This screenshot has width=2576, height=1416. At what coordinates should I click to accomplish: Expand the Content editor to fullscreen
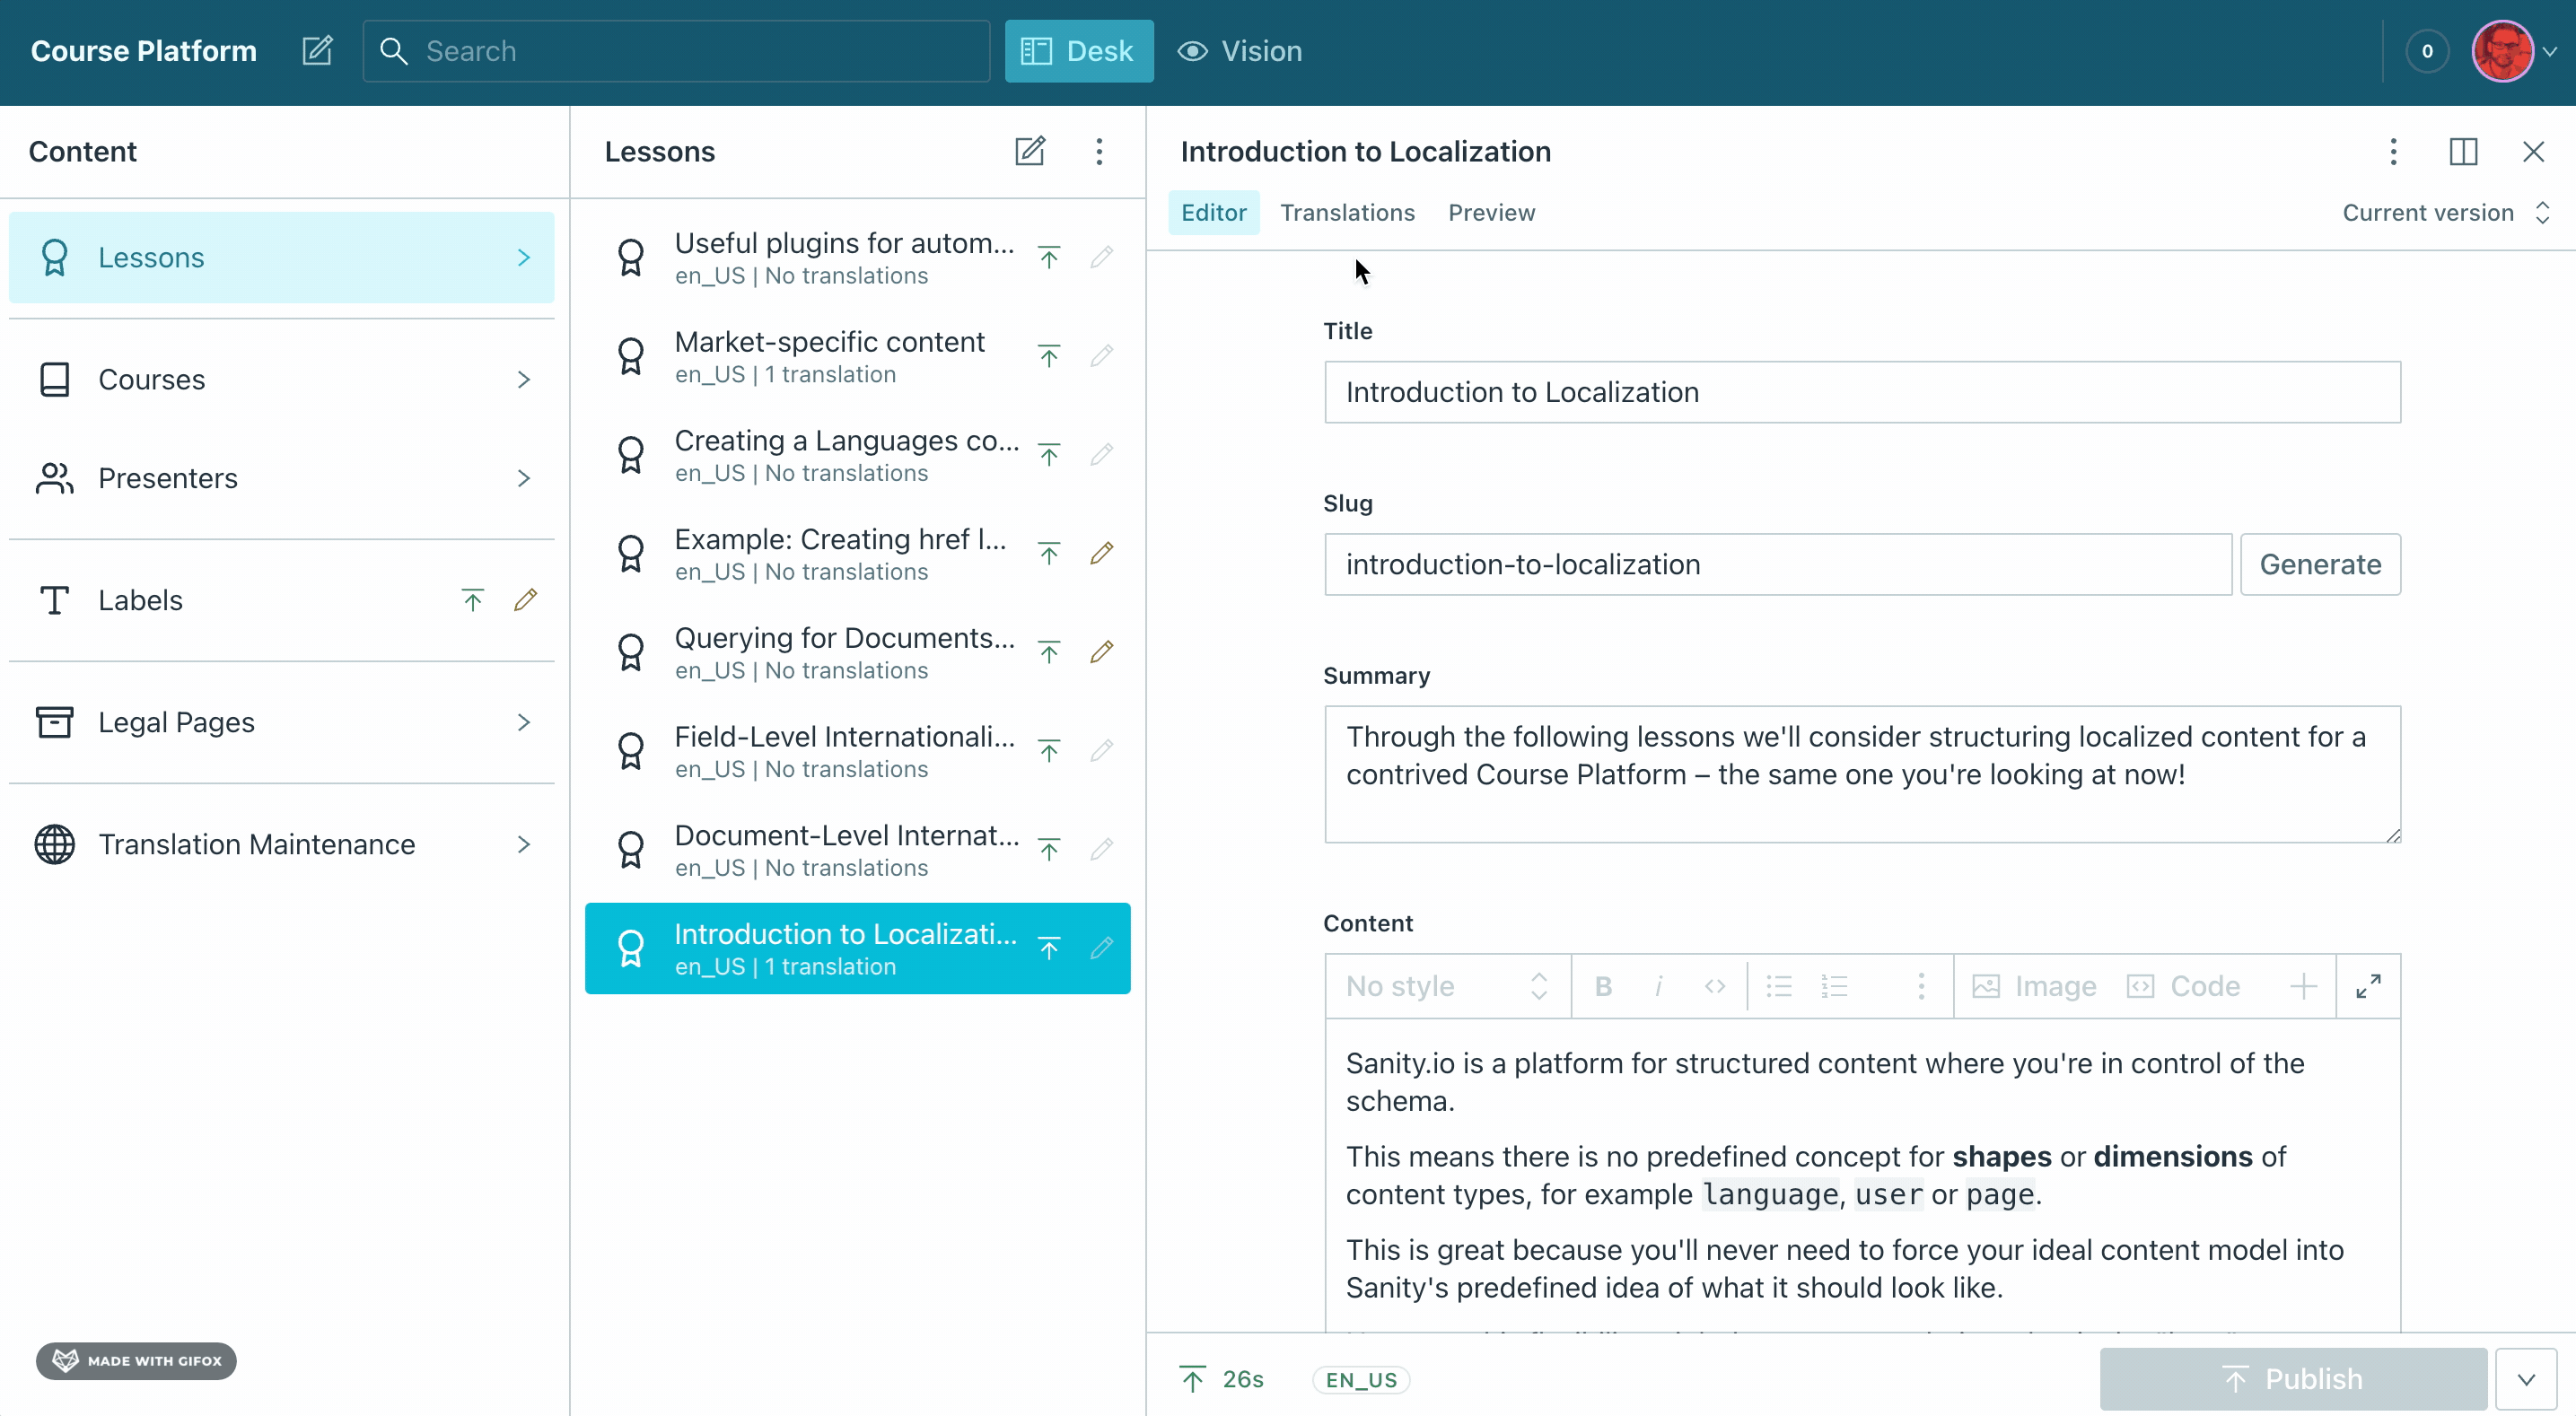2368,986
